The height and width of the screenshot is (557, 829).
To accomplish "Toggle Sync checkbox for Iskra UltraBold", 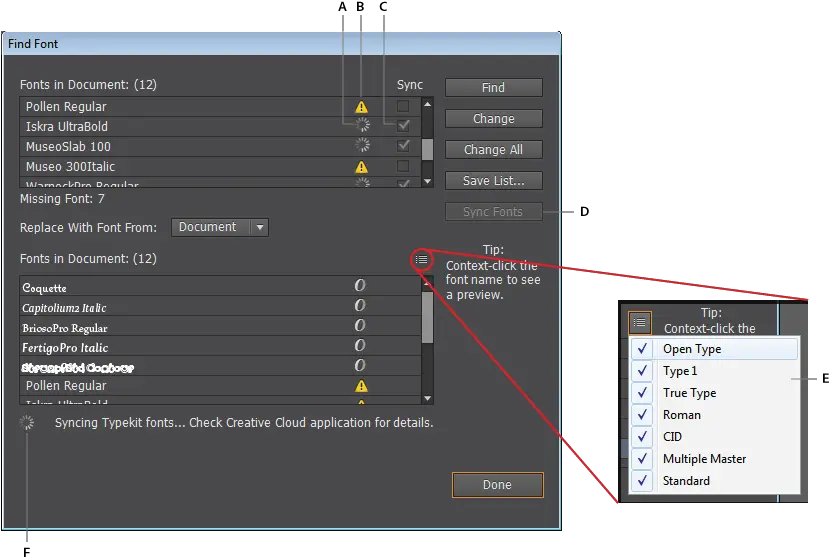I will tap(403, 126).
